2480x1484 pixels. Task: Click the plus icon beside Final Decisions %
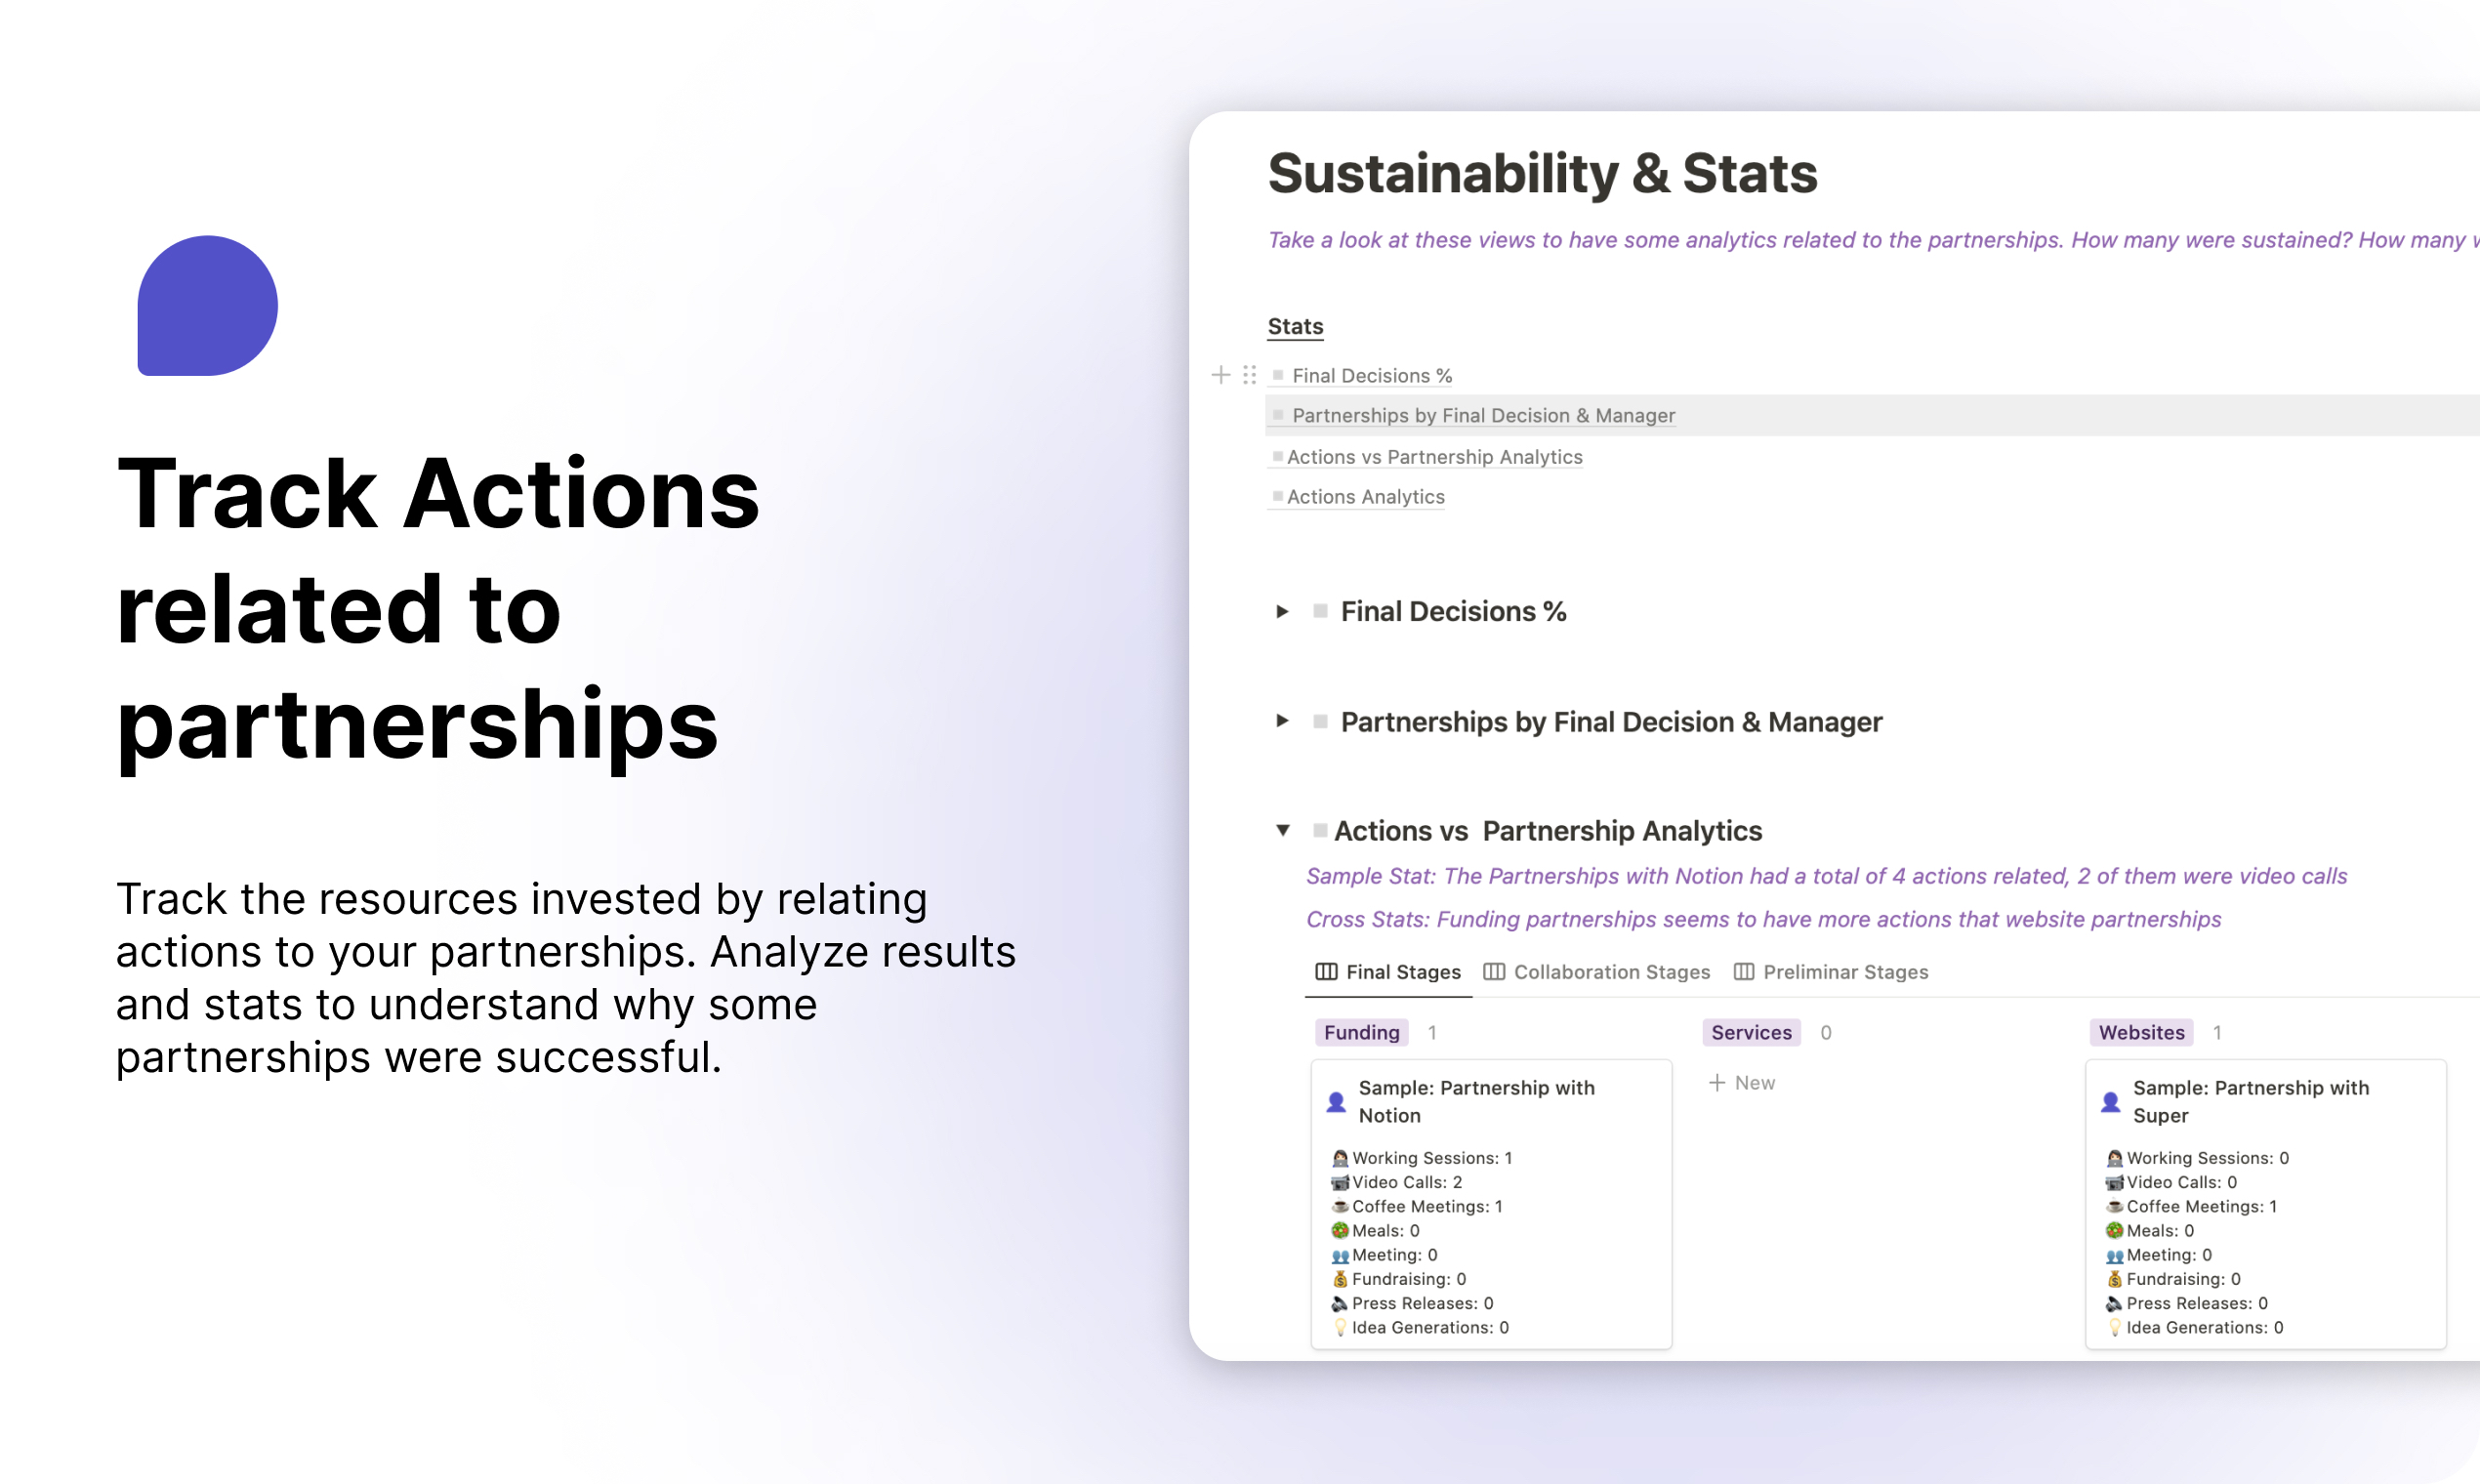1220,375
